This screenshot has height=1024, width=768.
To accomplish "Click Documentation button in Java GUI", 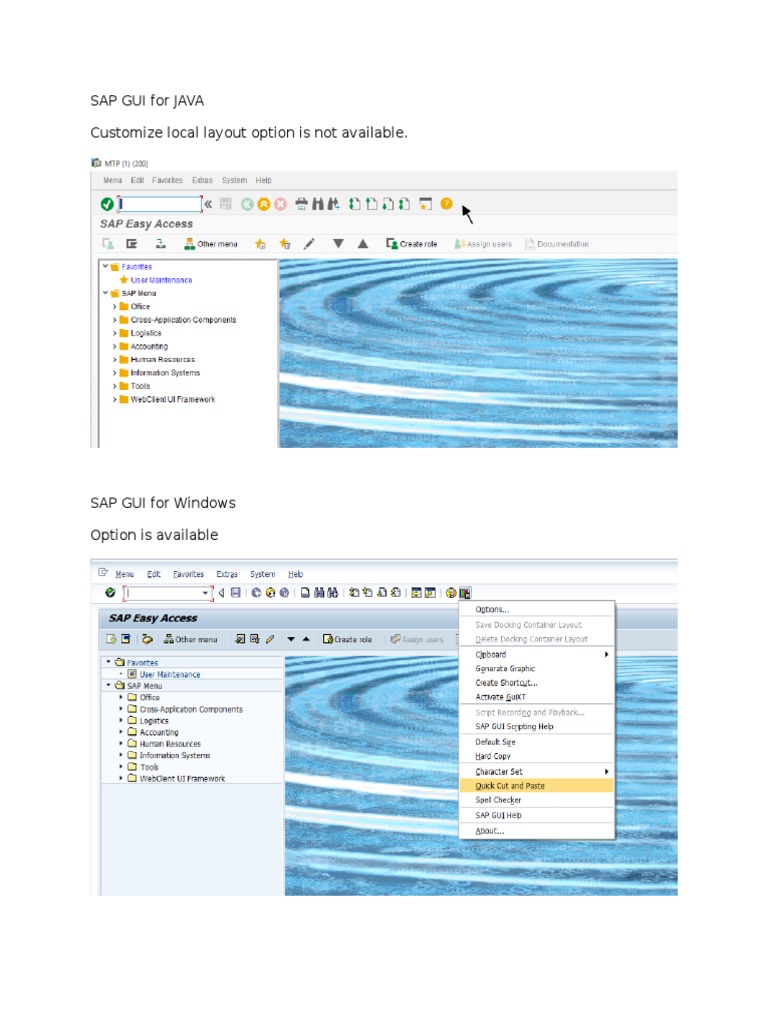I will [557, 244].
